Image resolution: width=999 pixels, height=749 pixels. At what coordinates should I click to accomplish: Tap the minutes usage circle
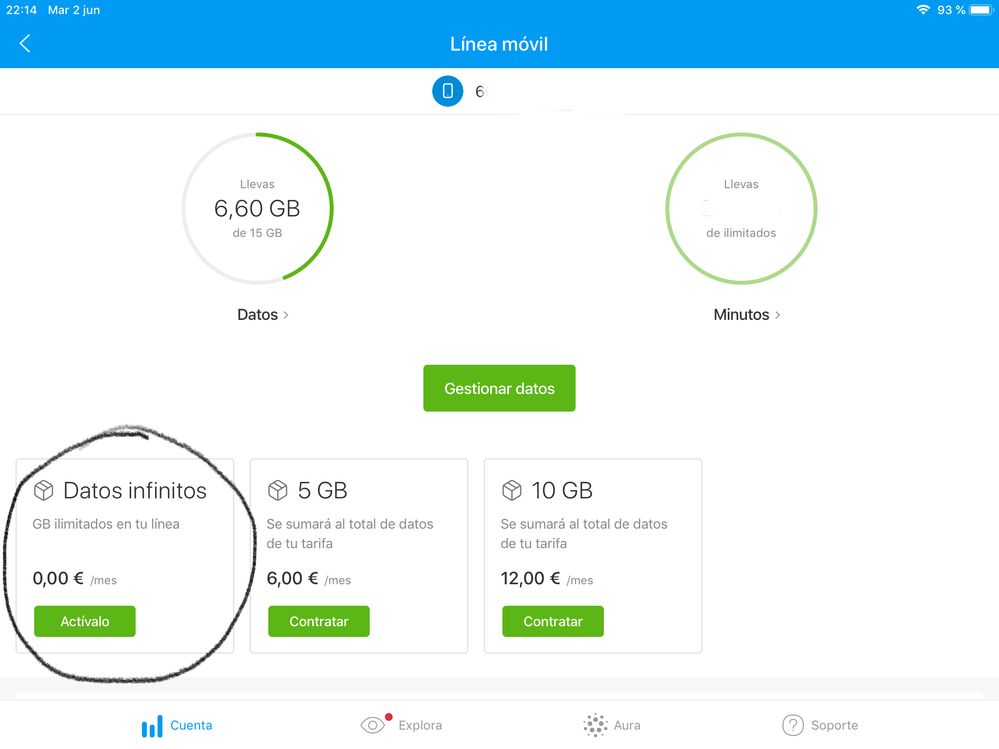click(741, 208)
